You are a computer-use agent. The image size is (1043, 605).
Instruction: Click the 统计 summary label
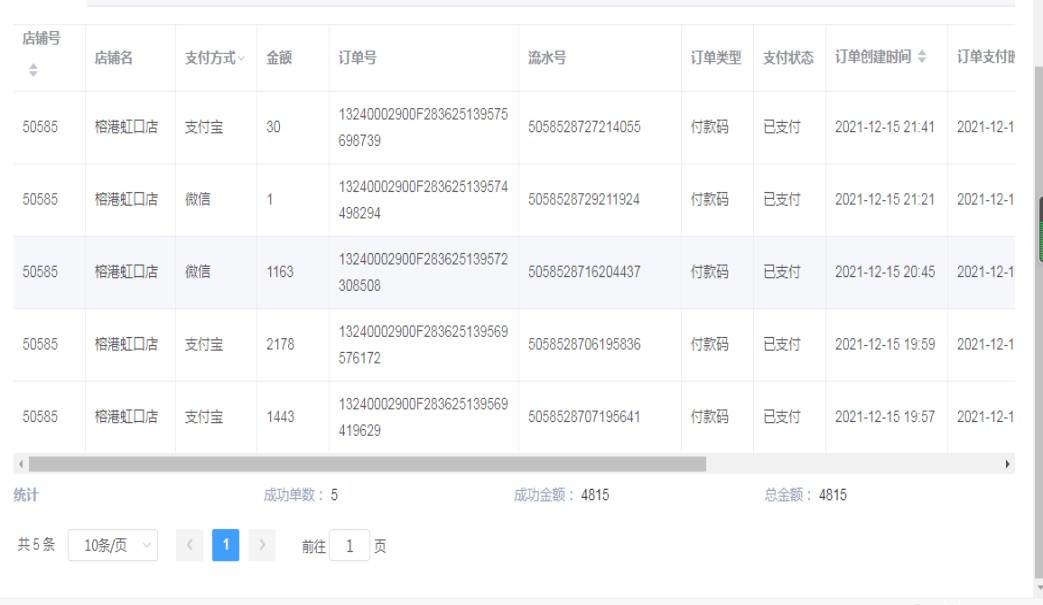(x=26, y=495)
